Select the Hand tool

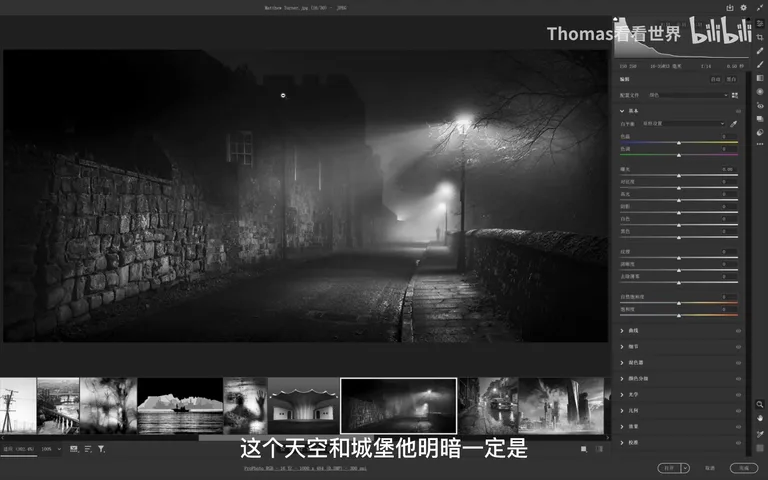pyautogui.click(x=760, y=418)
